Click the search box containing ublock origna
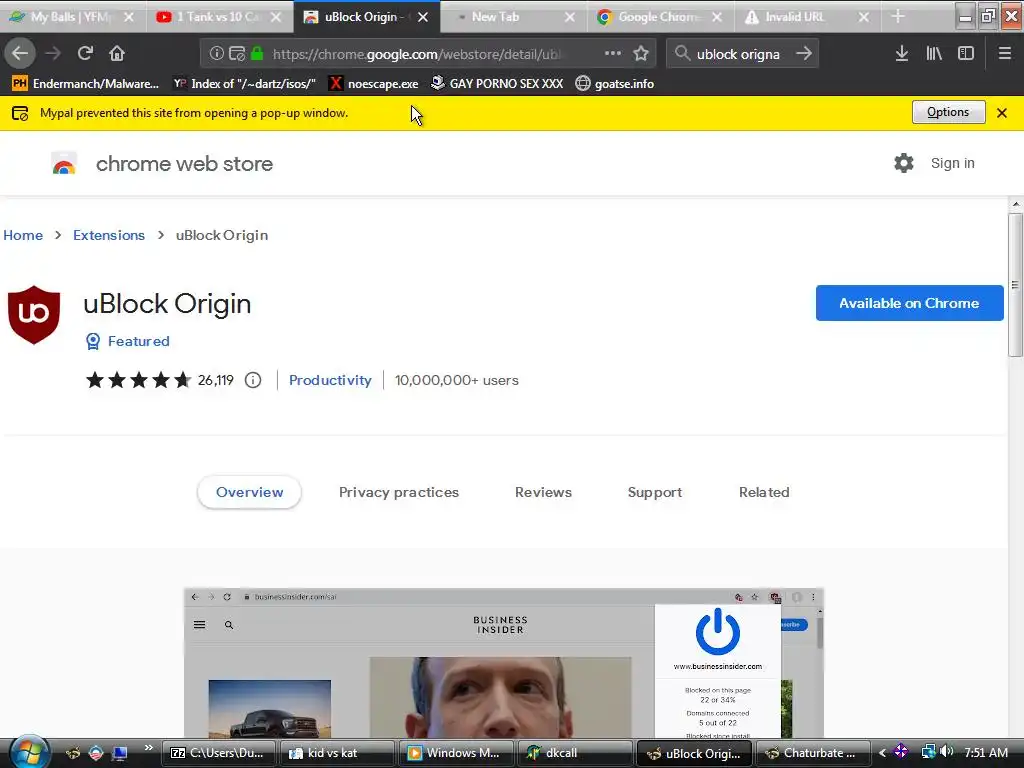Viewport: 1024px width, 768px height. tap(741, 54)
